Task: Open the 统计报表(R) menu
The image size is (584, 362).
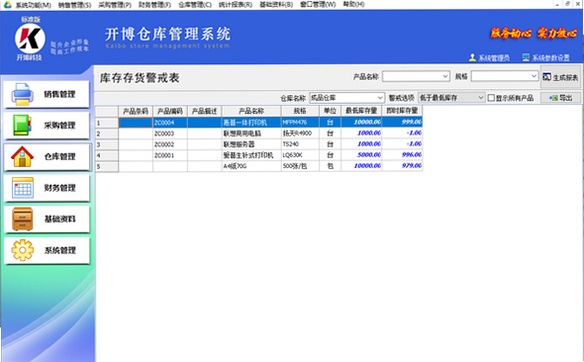Action: coord(235,5)
